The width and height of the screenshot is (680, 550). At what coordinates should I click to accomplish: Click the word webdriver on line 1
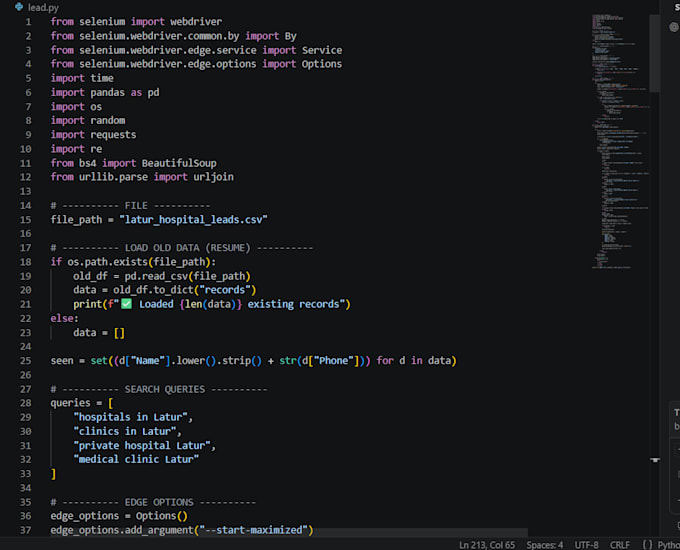[196, 22]
